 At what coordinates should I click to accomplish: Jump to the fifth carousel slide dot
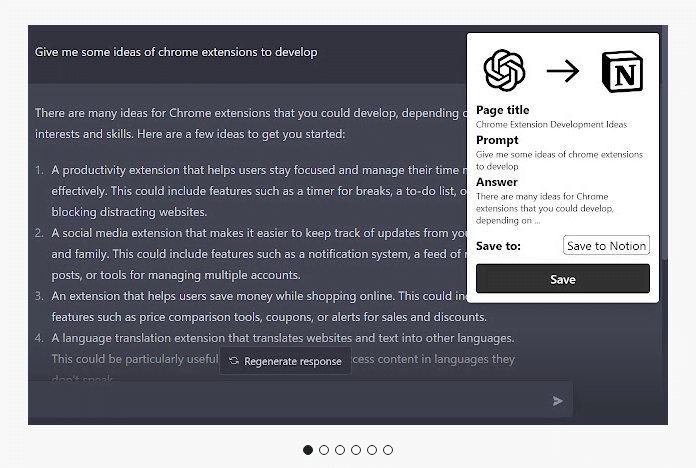pyautogui.click(x=372, y=450)
